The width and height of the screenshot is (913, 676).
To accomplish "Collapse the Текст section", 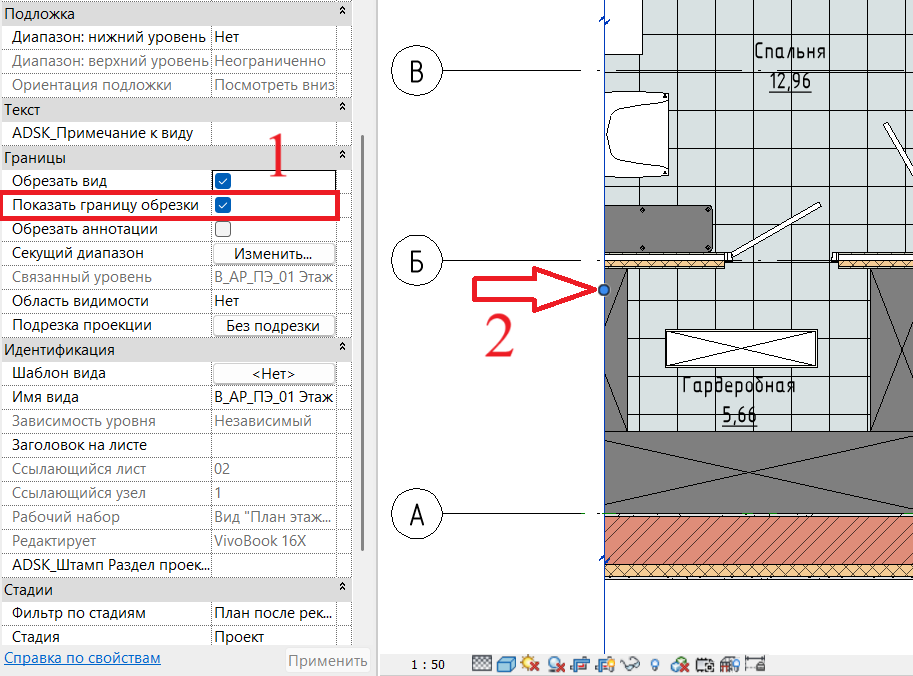I will 342,107.
